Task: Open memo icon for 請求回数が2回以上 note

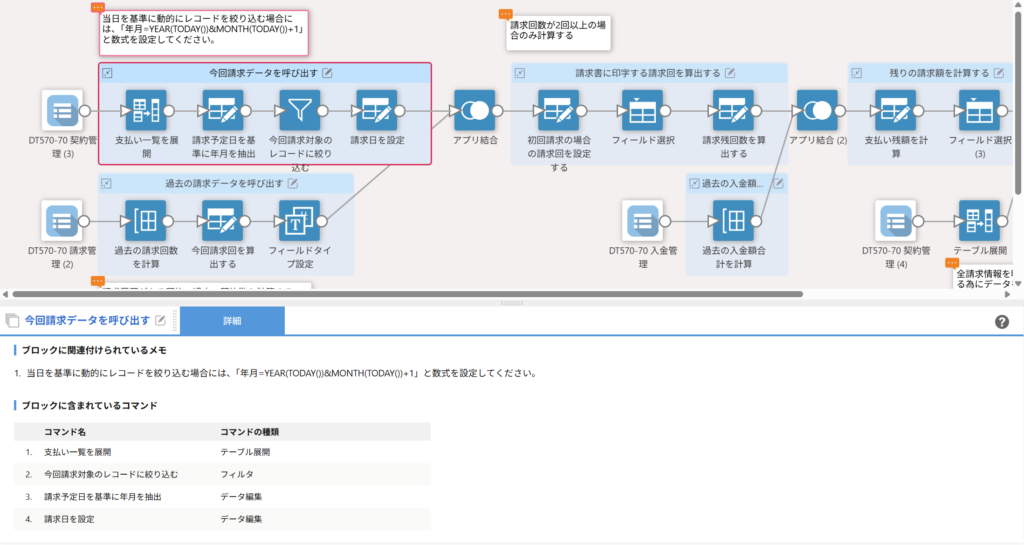Action: pyautogui.click(x=505, y=14)
